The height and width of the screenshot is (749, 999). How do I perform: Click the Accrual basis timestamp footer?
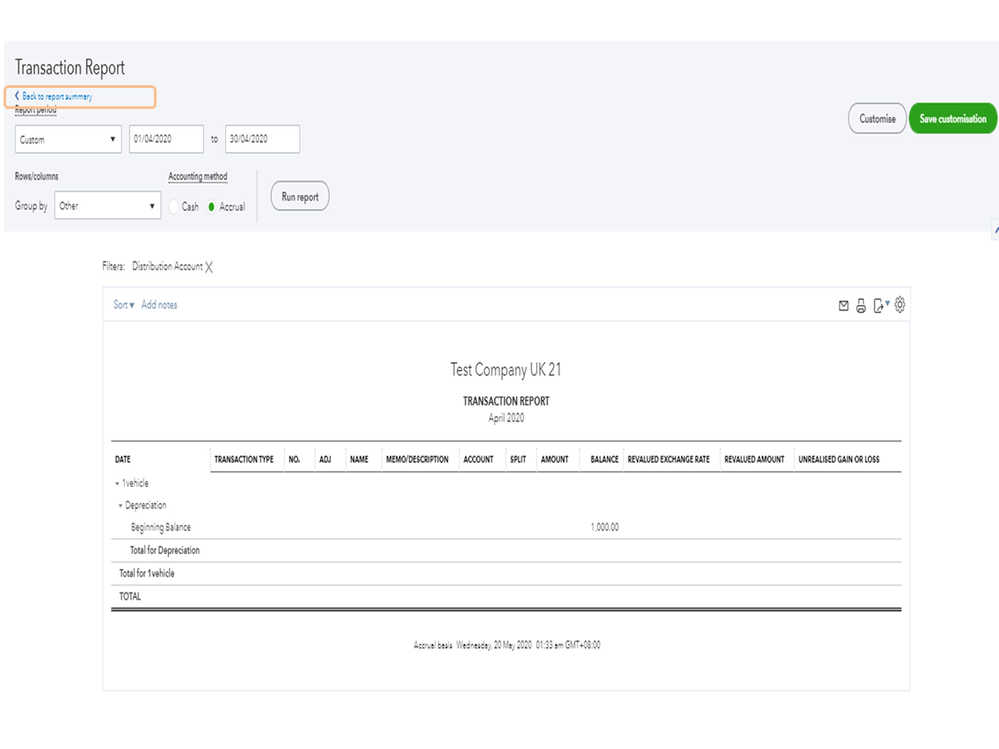point(507,645)
